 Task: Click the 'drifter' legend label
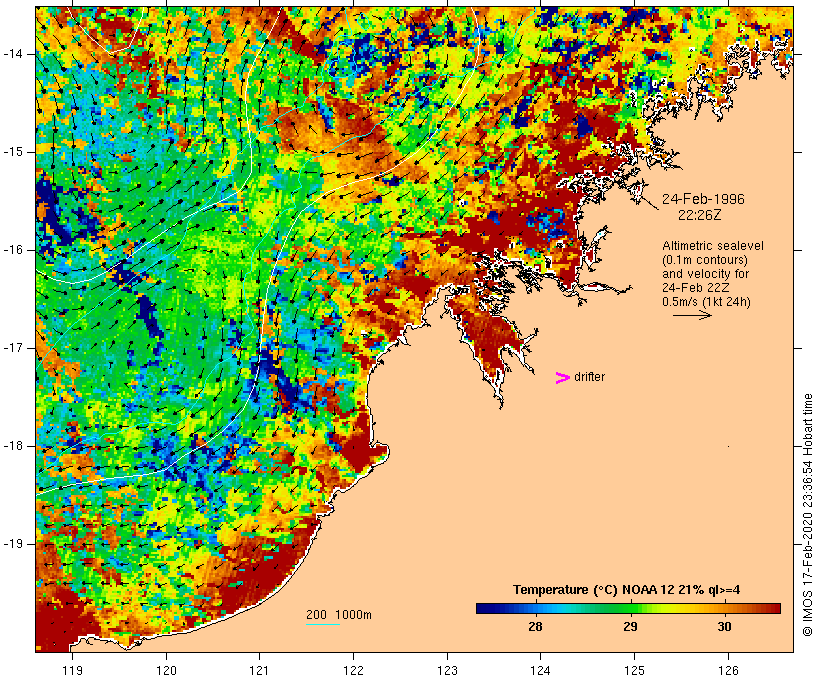589,377
